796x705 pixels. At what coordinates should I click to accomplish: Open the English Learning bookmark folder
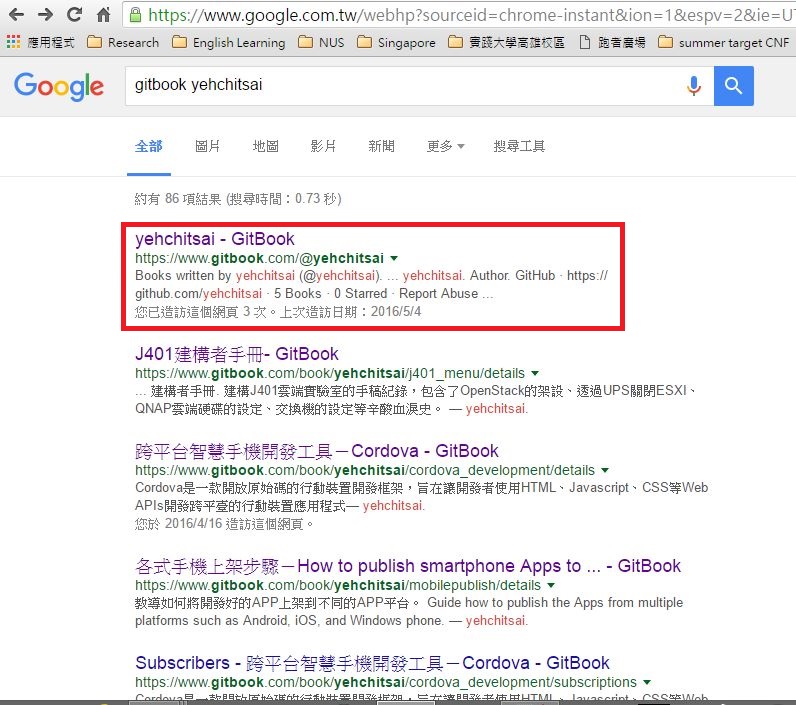pyautogui.click(x=228, y=43)
